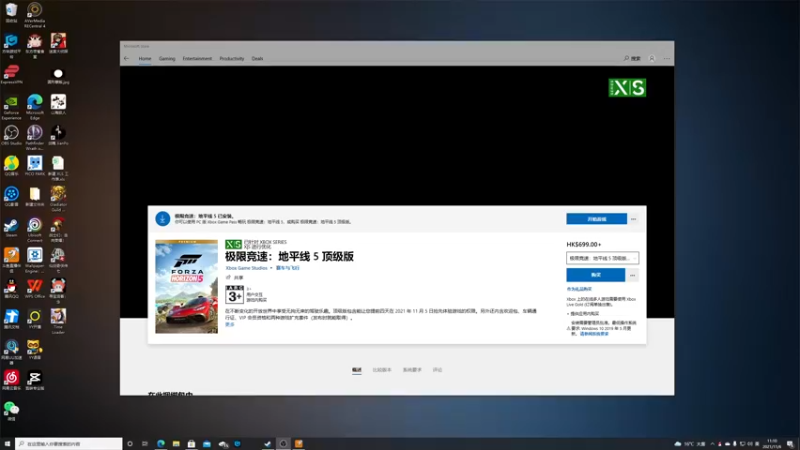Viewport: 800px width, 450px height.
Task: Open the racing and flying category link
Action: (288, 268)
